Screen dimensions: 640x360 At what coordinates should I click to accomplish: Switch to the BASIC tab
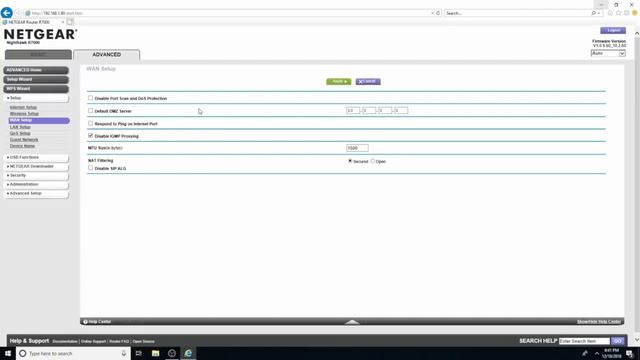38,55
